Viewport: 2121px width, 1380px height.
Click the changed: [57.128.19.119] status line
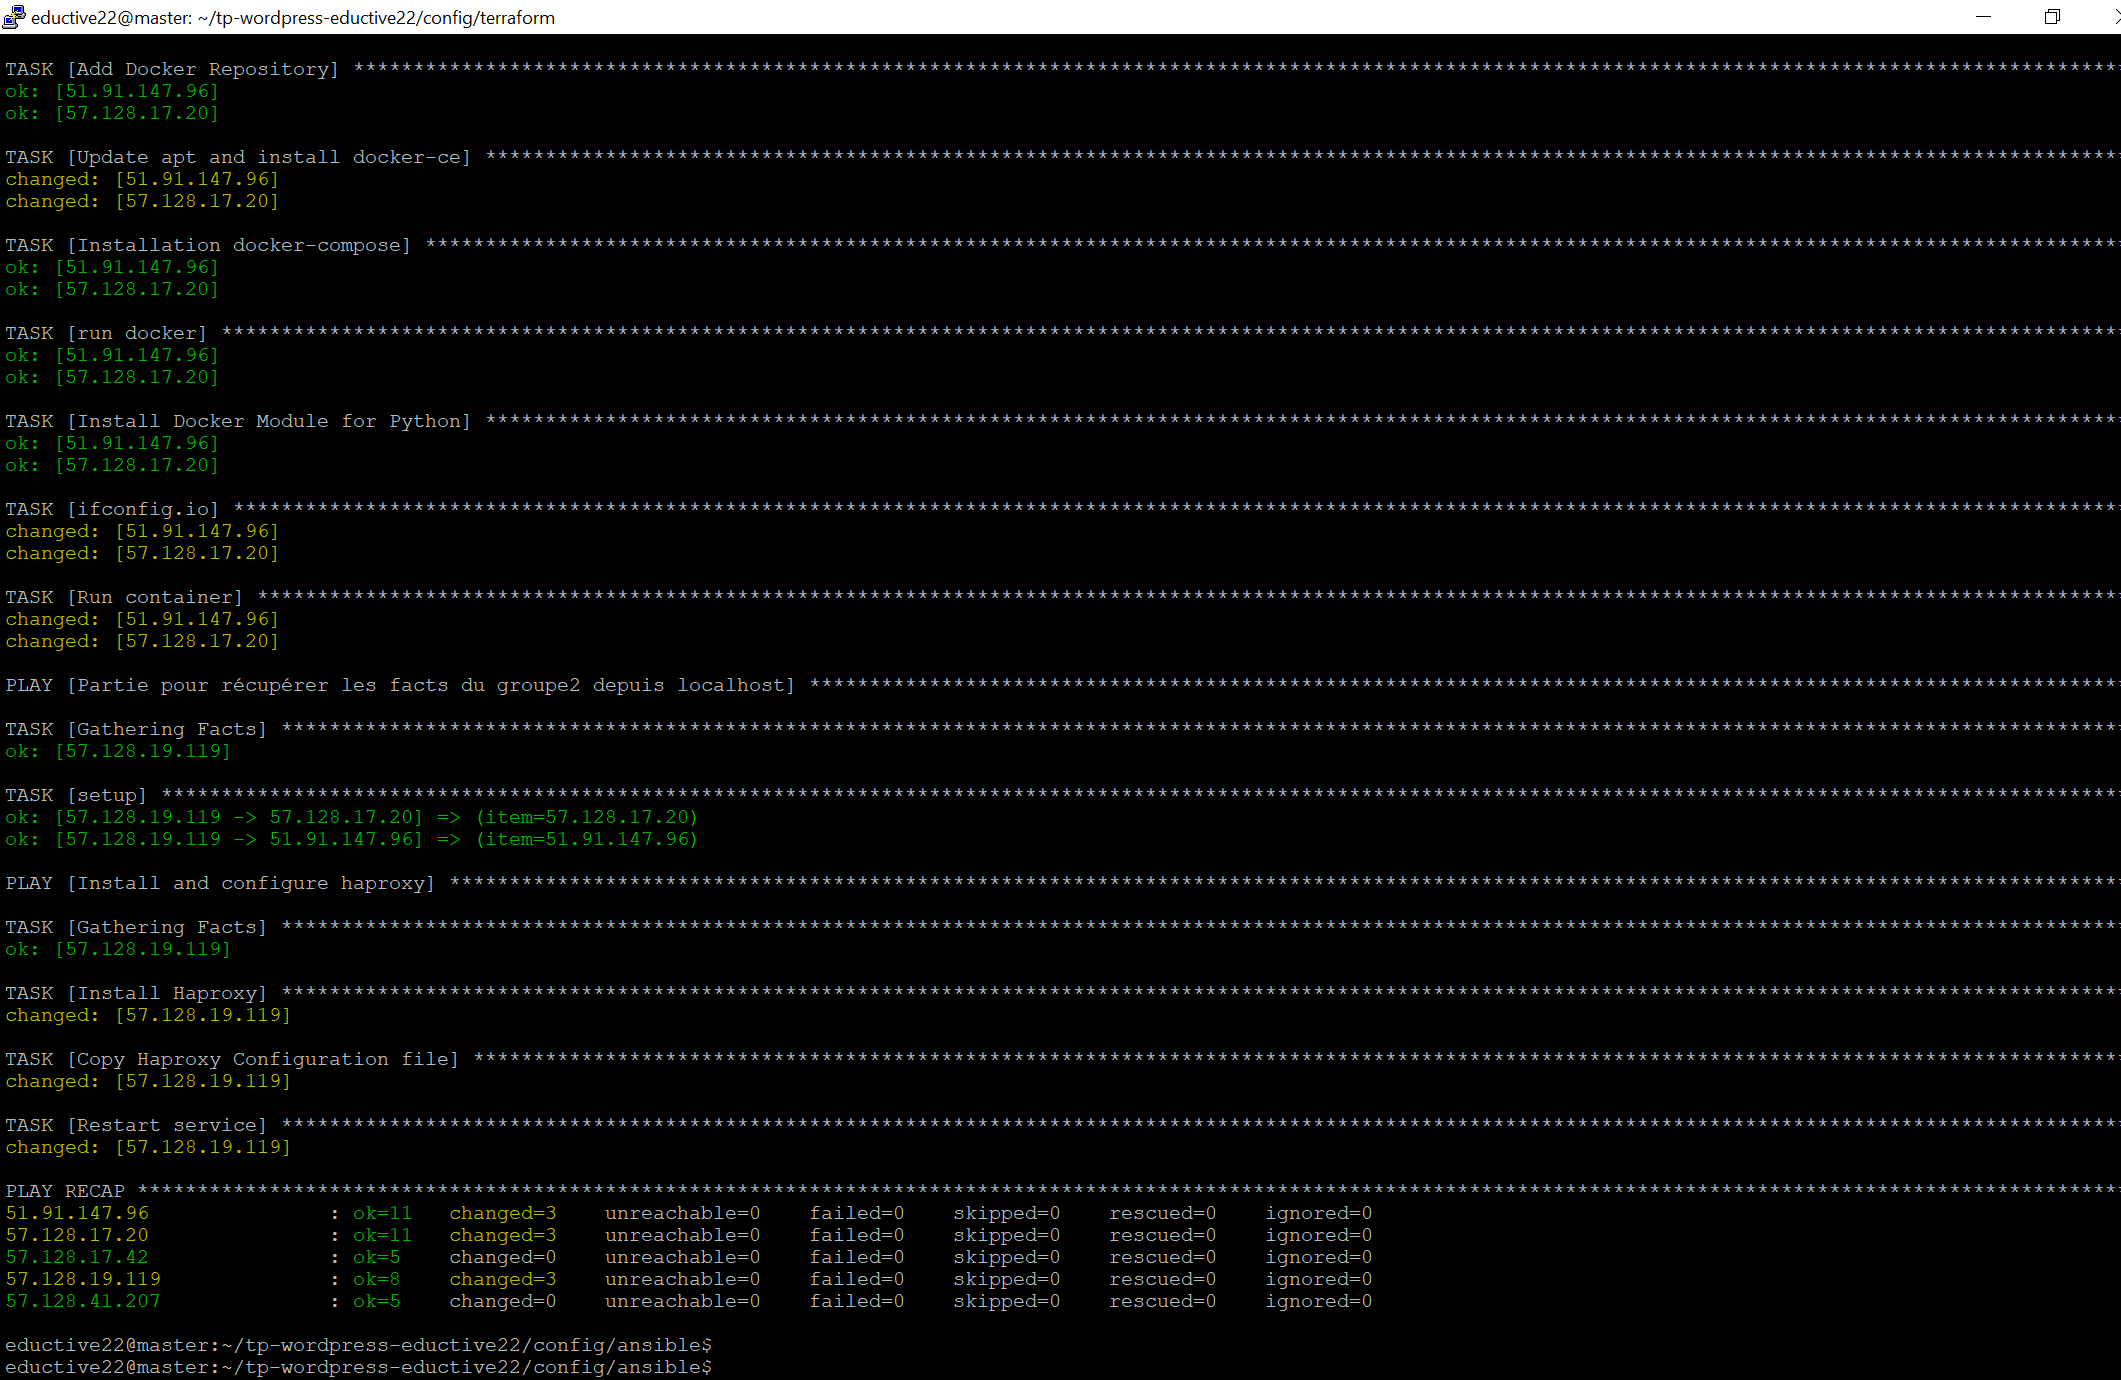point(148,1015)
